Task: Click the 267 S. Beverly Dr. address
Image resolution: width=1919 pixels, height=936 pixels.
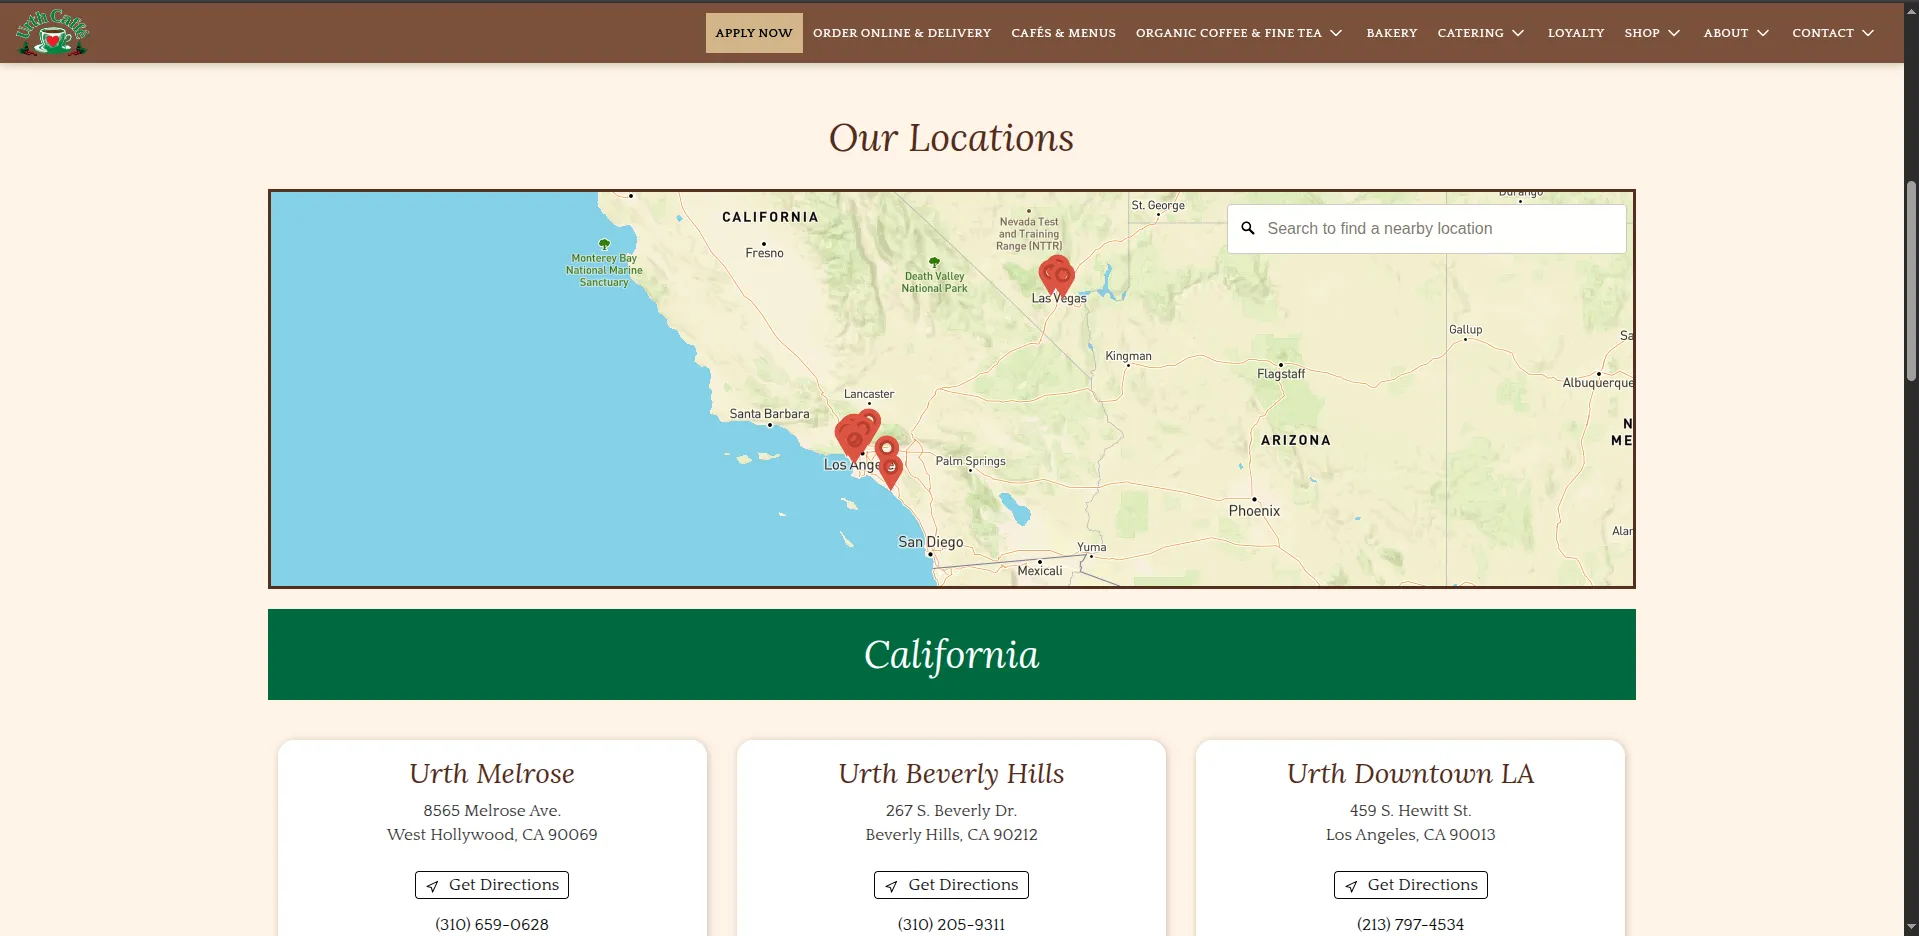Action: pyautogui.click(x=951, y=811)
